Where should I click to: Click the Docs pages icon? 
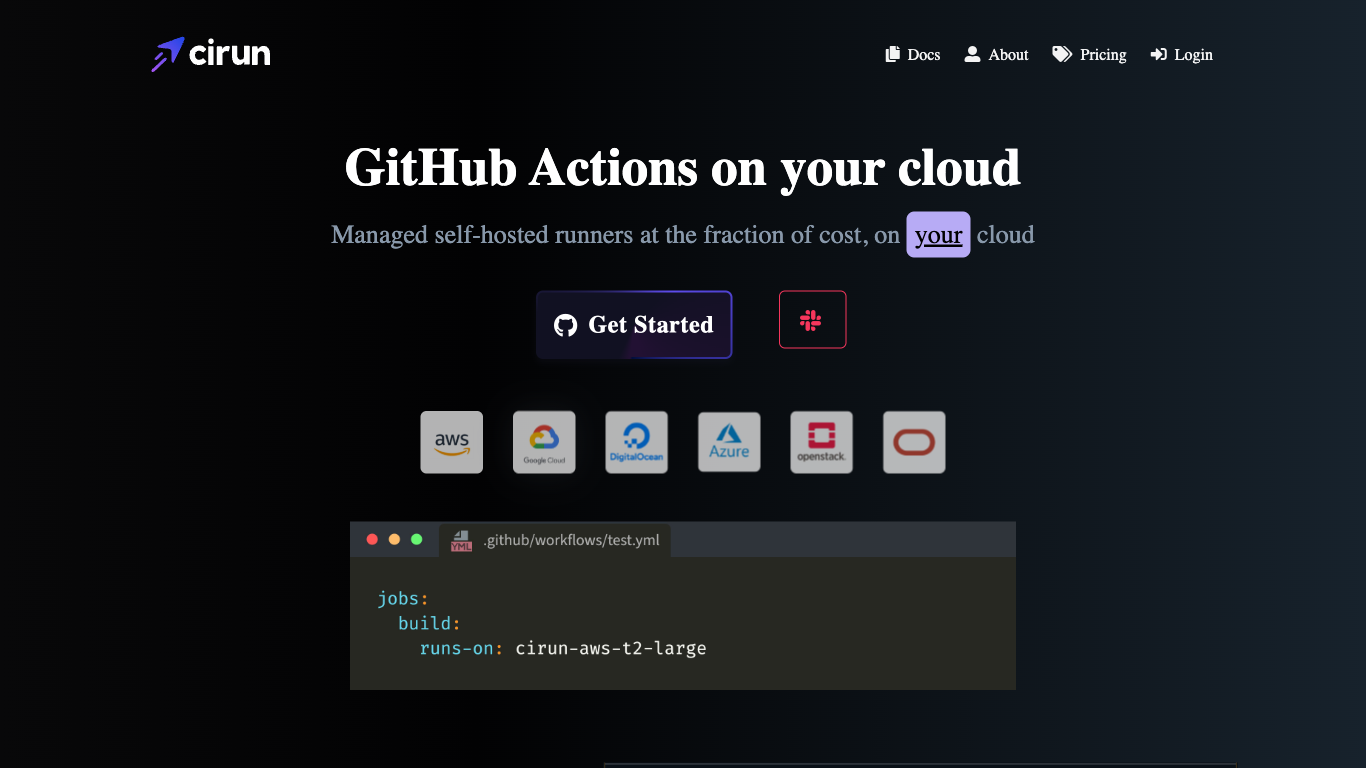(893, 54)
